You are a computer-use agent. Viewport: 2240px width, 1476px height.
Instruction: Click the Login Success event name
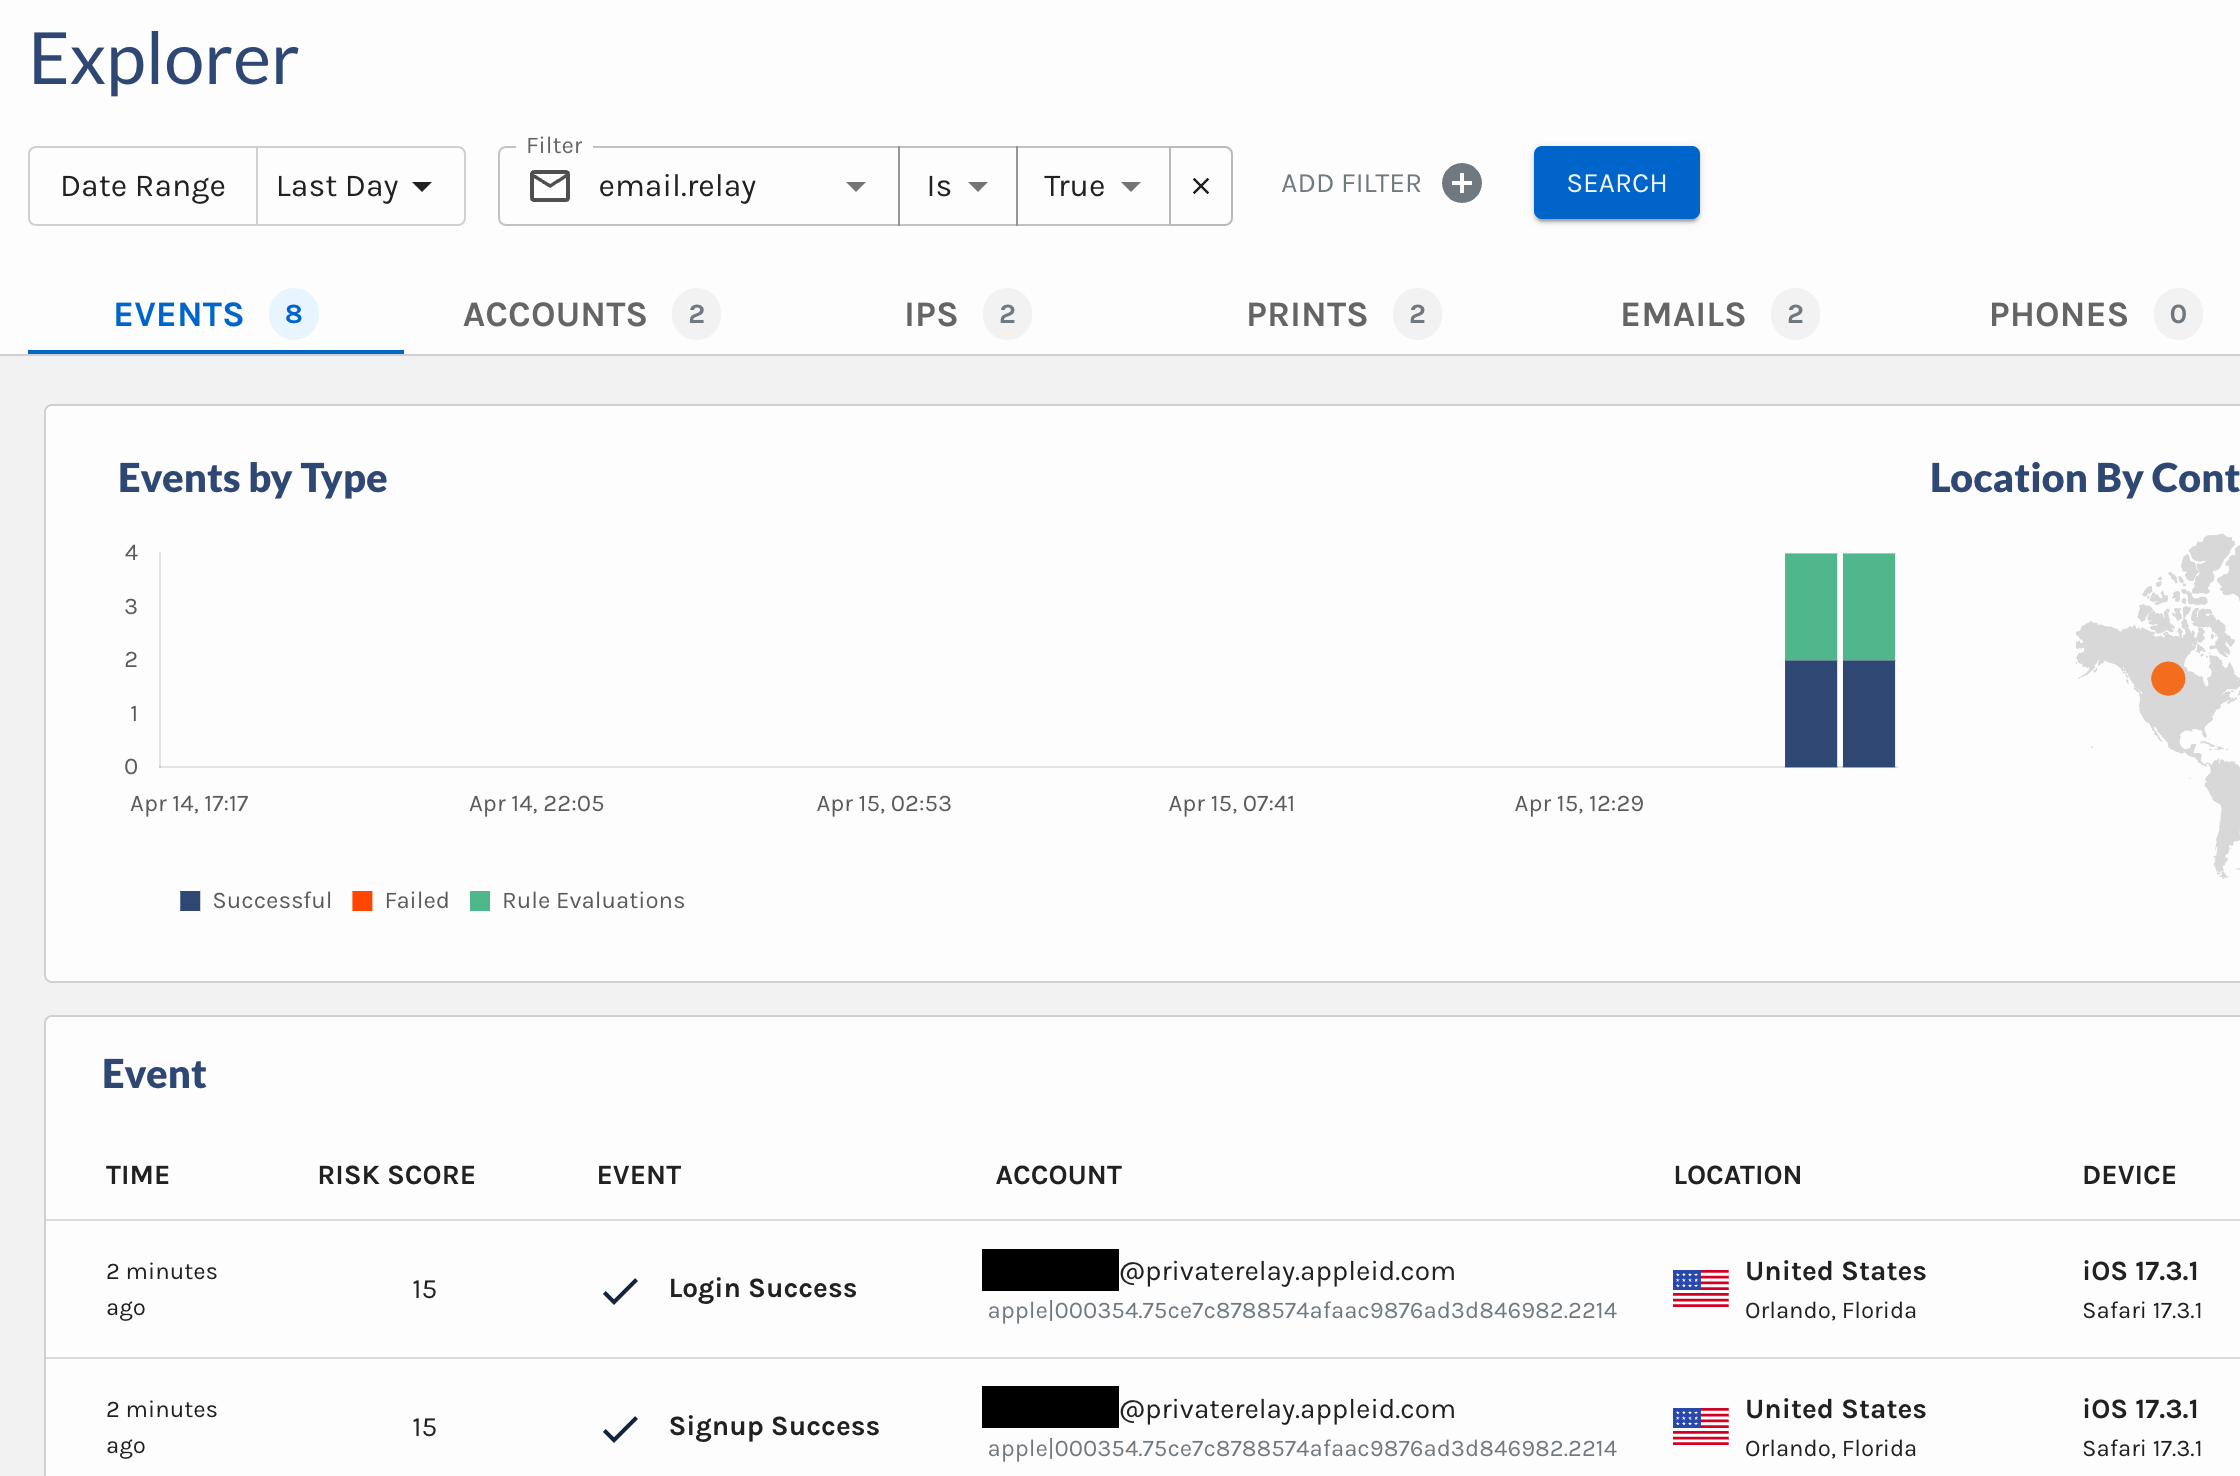763,1289
